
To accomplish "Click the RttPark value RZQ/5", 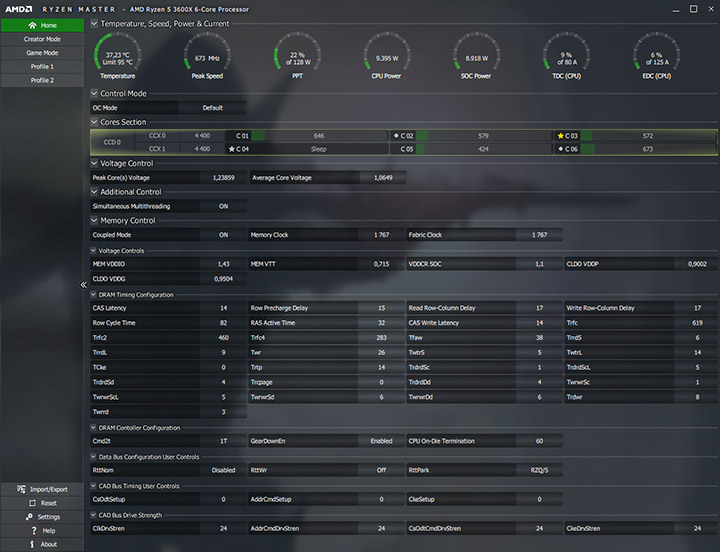I will (x=539, y=470).
